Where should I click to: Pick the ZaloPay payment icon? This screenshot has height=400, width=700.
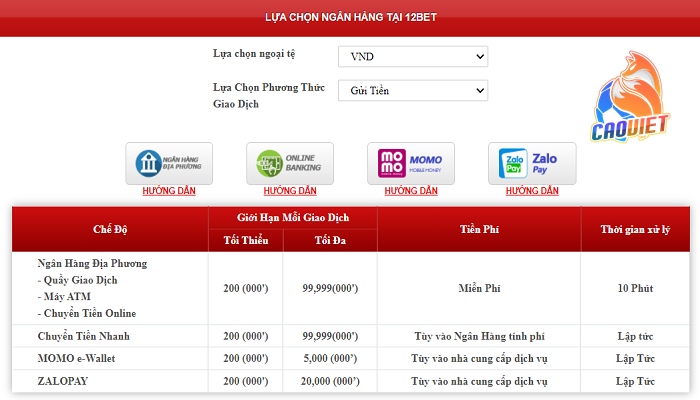coord(532,163)
